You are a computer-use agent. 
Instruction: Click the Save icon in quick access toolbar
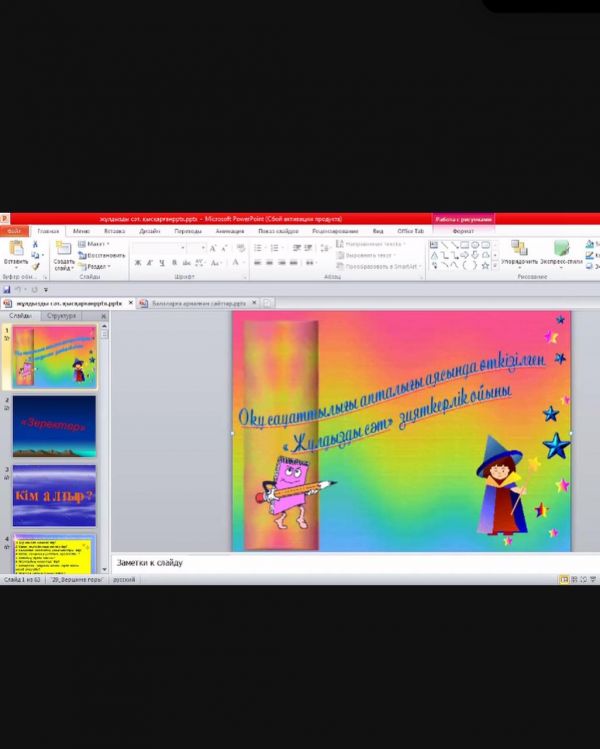[x=8, y=289]
